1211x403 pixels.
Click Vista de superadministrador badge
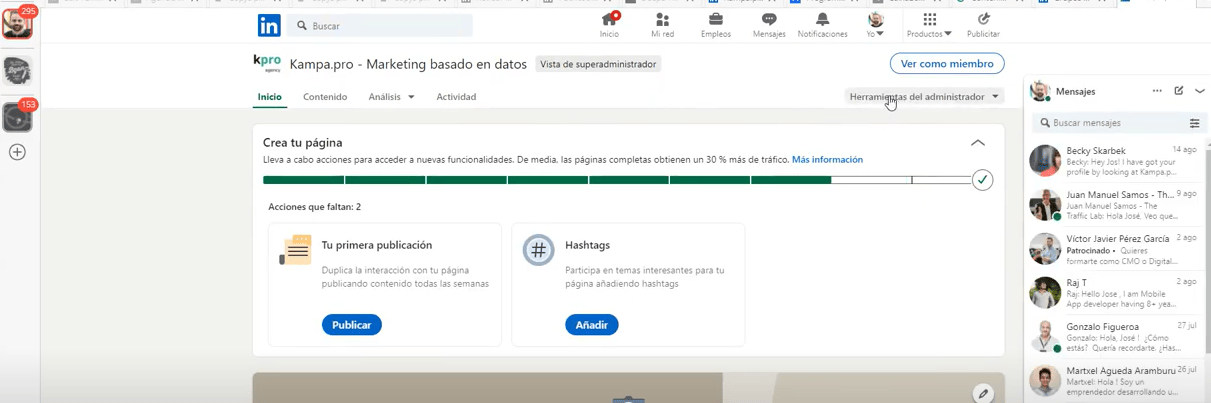pyautogui.click(x=598, y=64)
